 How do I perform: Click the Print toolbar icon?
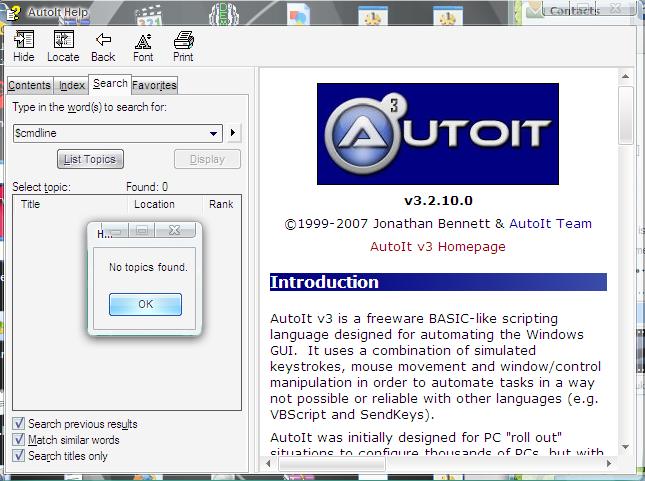pyautogui.click(x=183, y=46)
